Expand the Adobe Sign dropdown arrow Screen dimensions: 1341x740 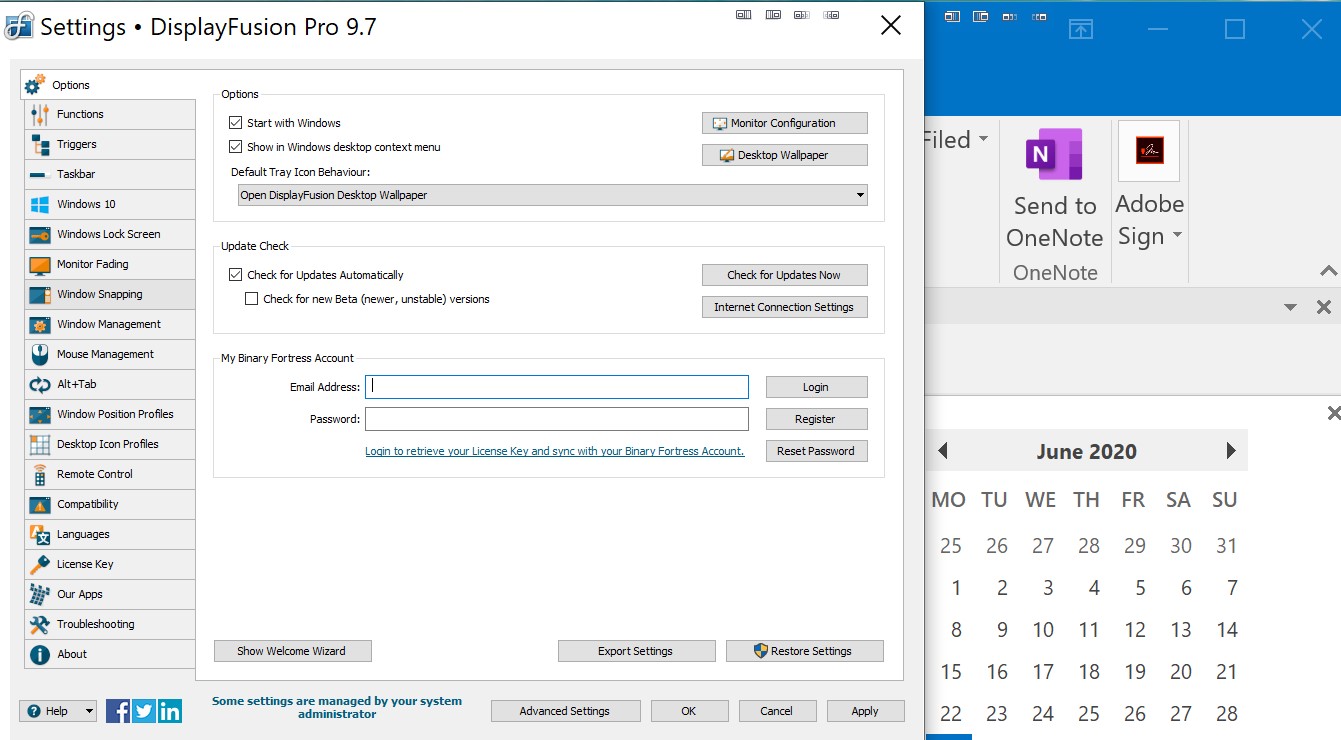point(1177,236)
